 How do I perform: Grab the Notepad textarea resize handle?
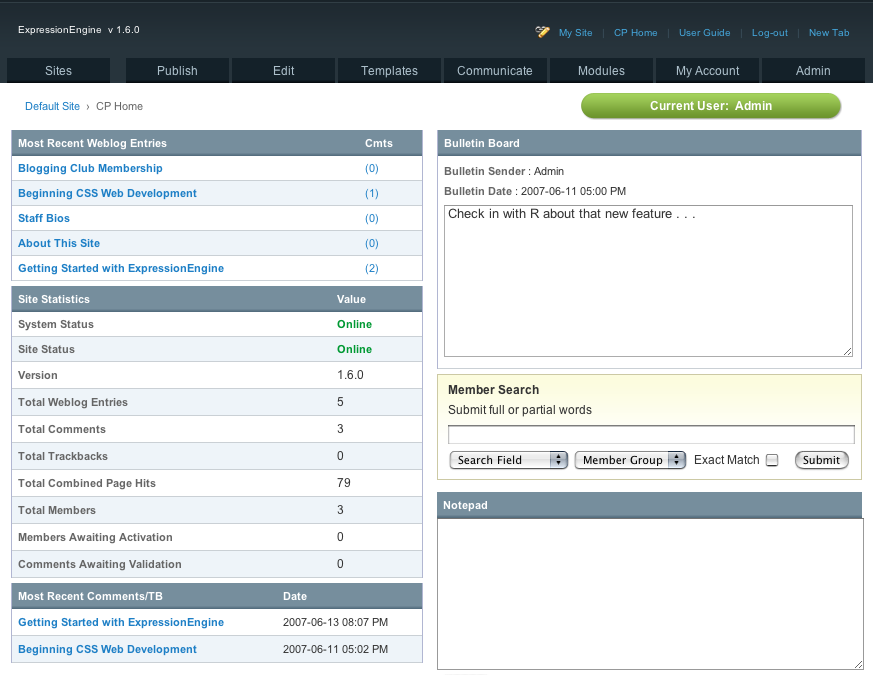point(859,664)
